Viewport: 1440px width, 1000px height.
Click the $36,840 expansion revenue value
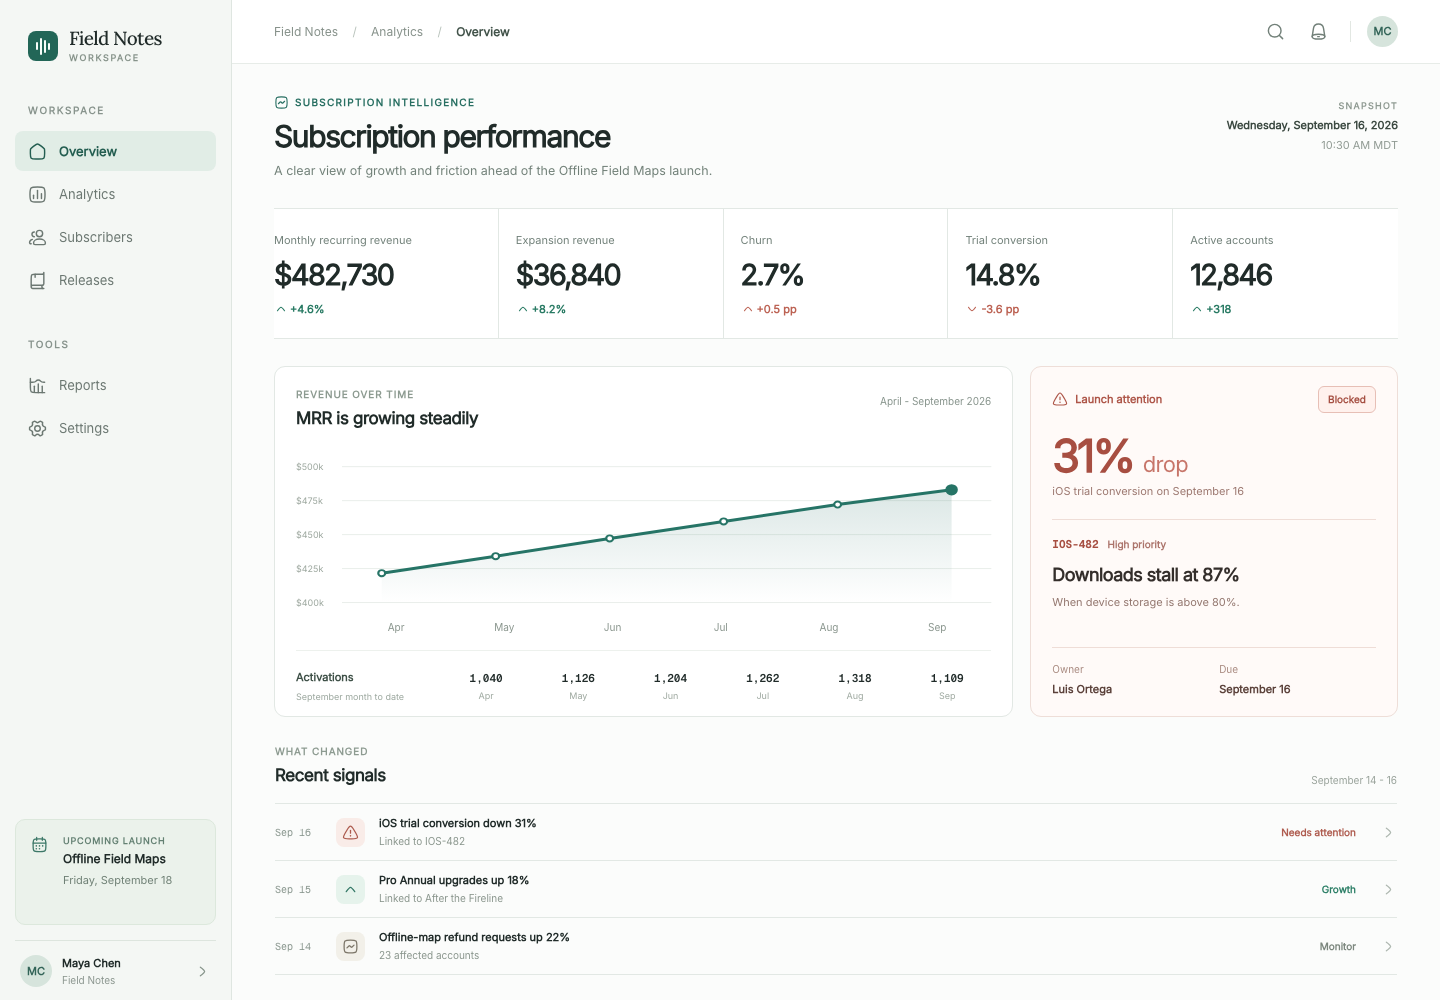pyautogui.click(x=568, y=275)
